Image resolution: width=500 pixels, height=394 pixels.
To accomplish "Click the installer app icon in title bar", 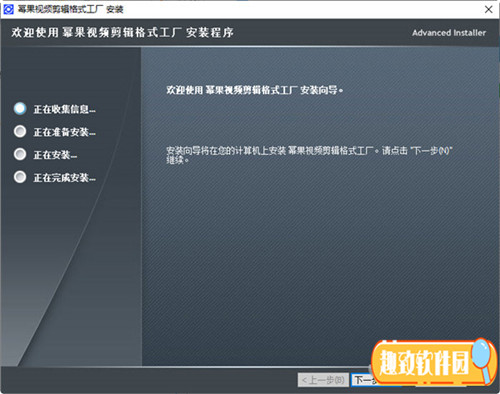I will click(8, 9).
